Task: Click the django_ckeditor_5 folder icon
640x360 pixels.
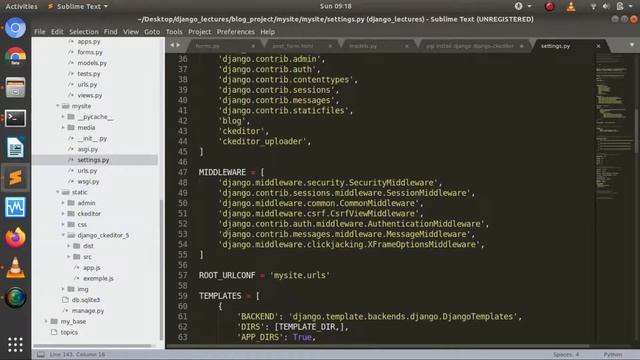Action: [x=71, y=236]
